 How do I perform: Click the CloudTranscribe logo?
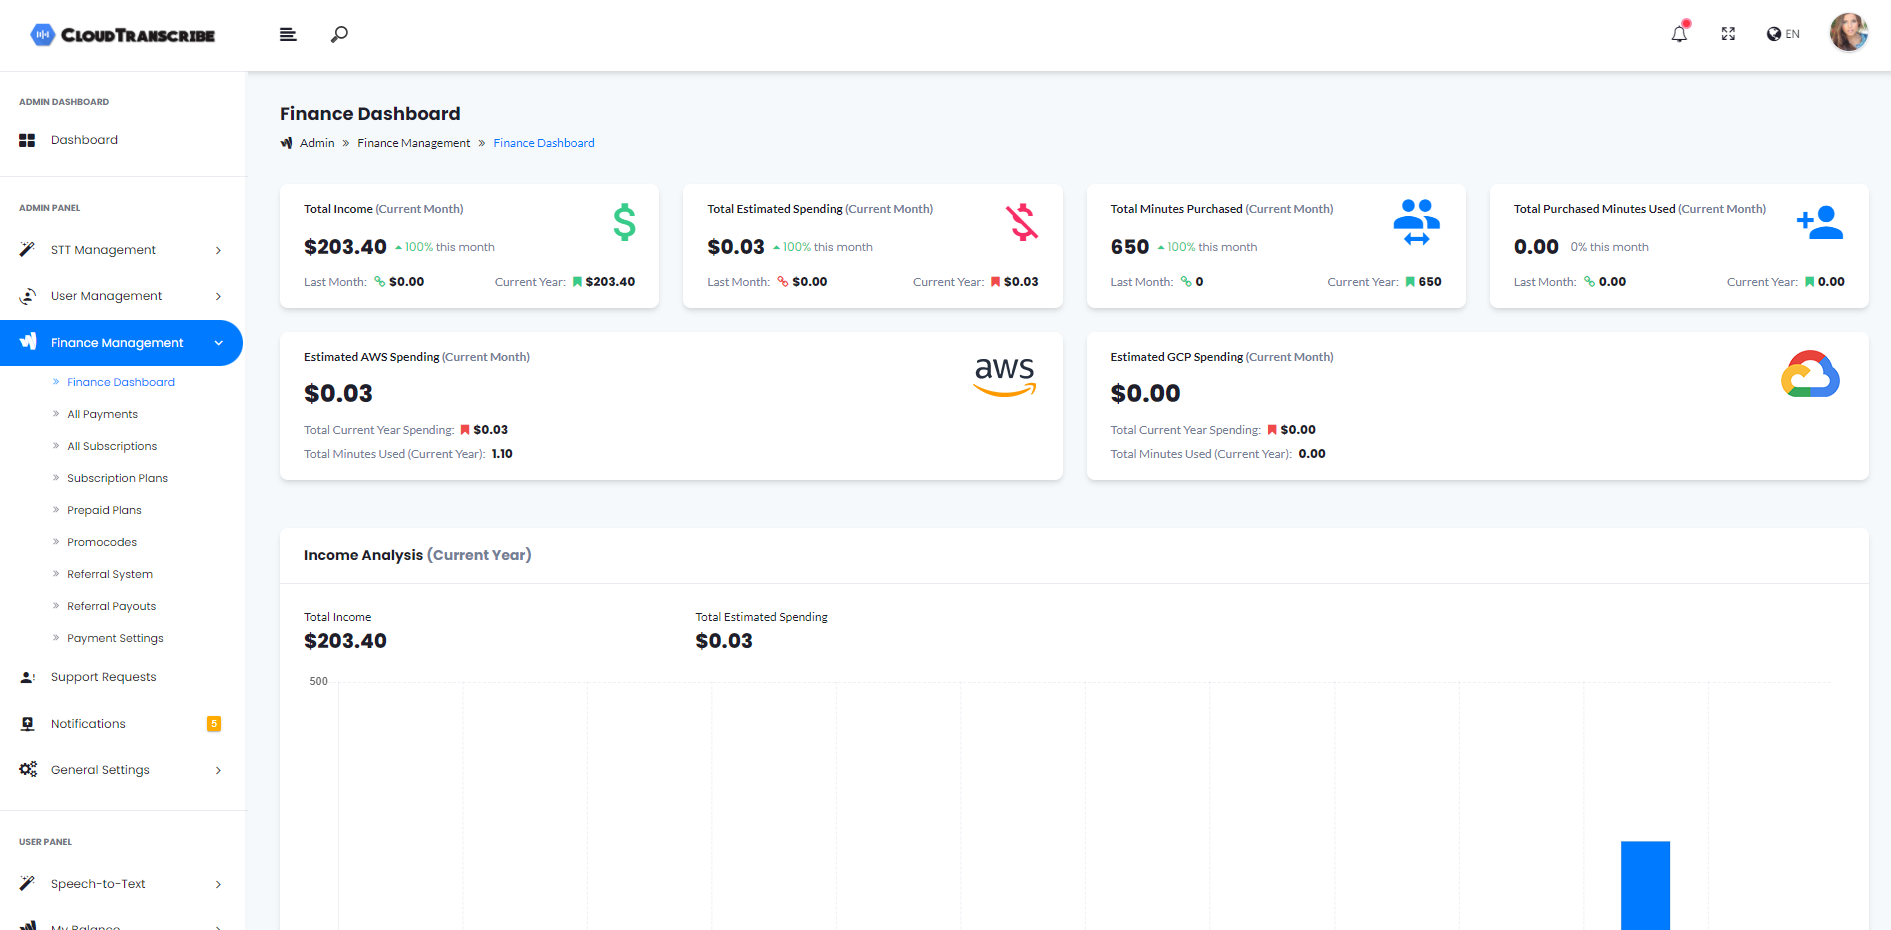pos(123,35)
